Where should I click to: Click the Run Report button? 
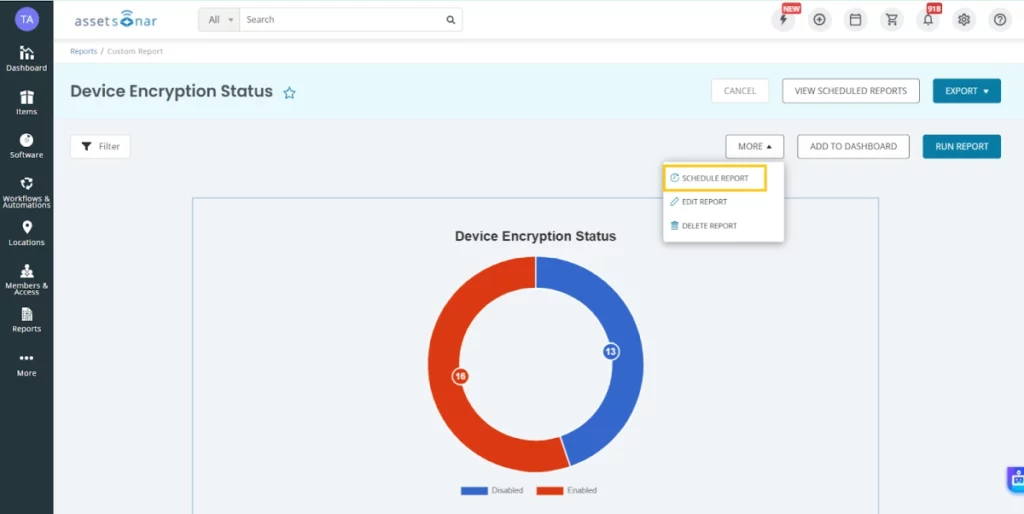click(961, 147)
